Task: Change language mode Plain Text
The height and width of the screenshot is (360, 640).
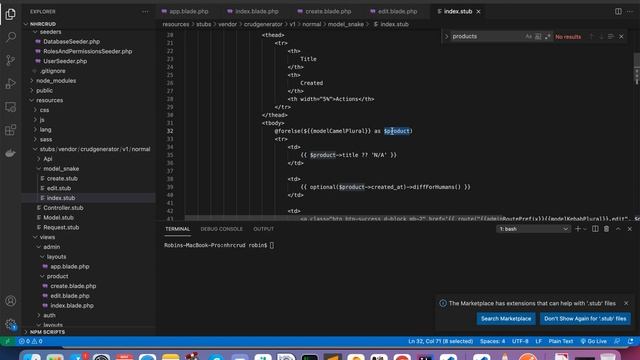Action: [x=561, y=341]
